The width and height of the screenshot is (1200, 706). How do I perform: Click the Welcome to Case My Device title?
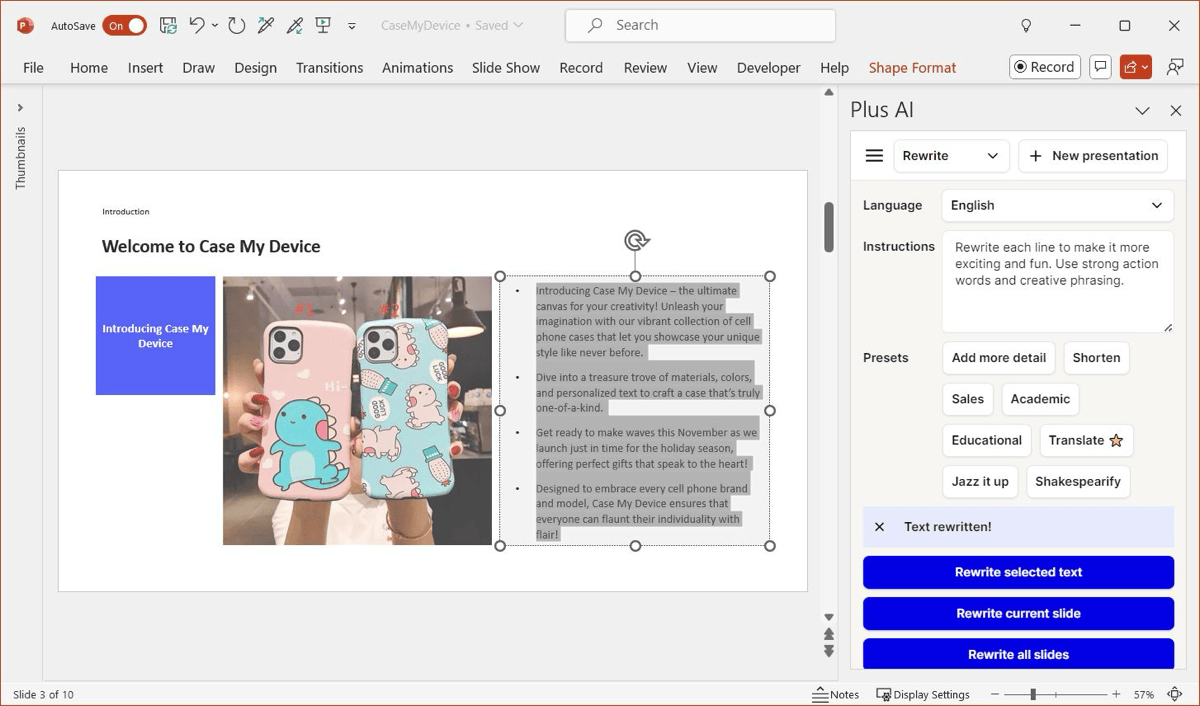[x=211, y=246]
